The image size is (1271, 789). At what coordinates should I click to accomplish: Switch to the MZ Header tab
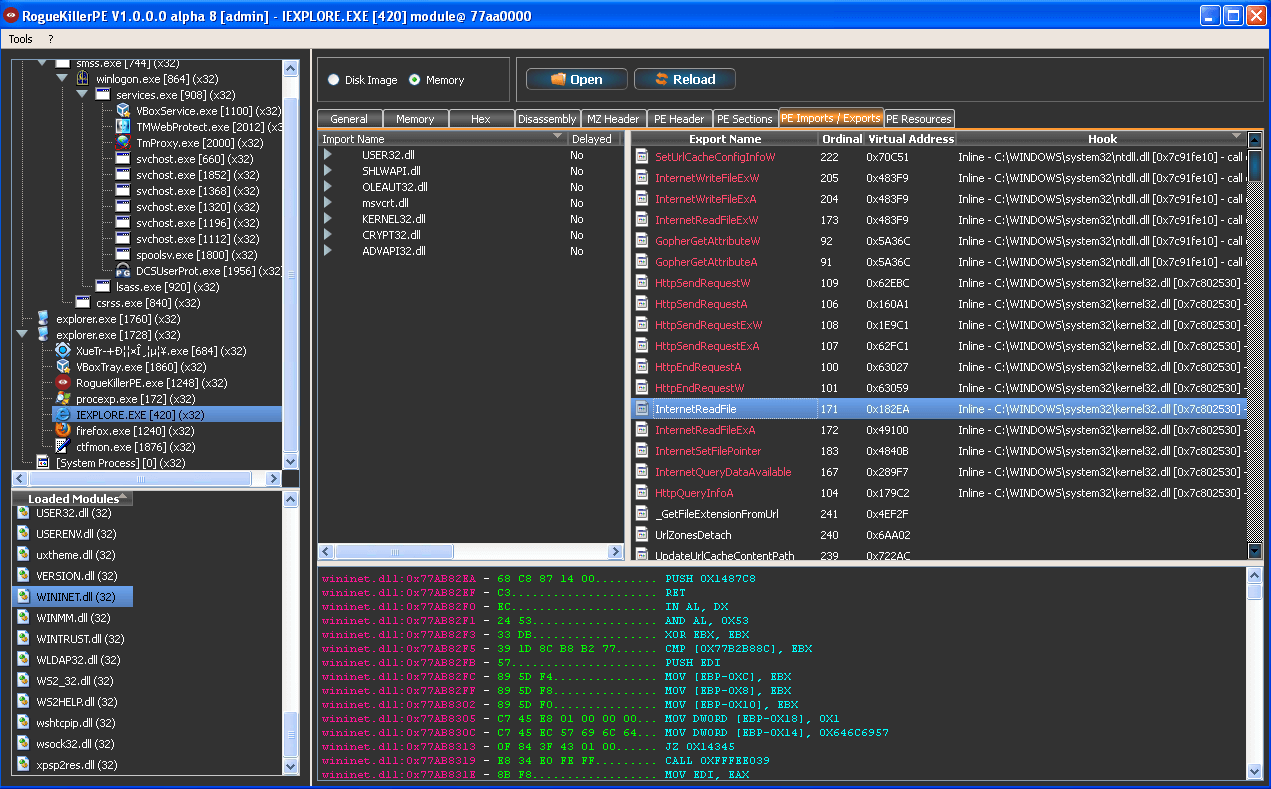coord(614,119)
